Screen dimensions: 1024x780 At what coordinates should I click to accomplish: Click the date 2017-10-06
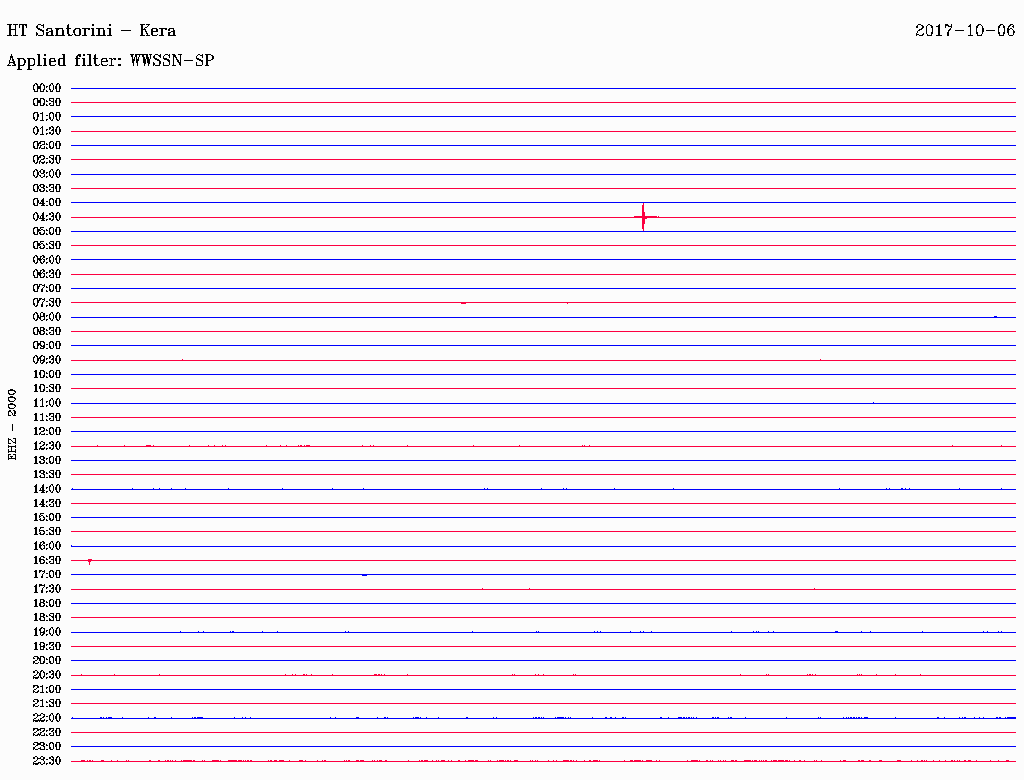[x=965, y=31]
